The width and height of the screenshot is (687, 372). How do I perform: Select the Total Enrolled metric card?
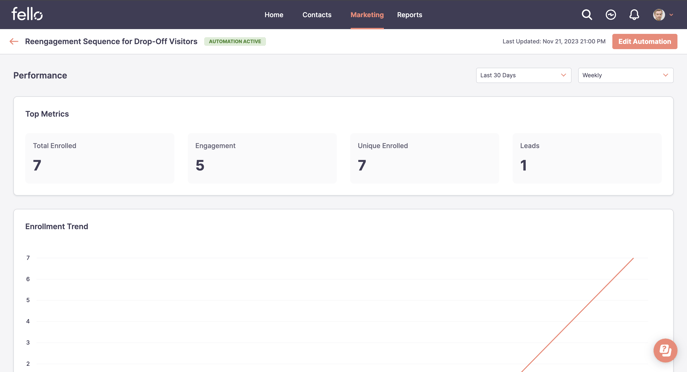coord(100,158)
